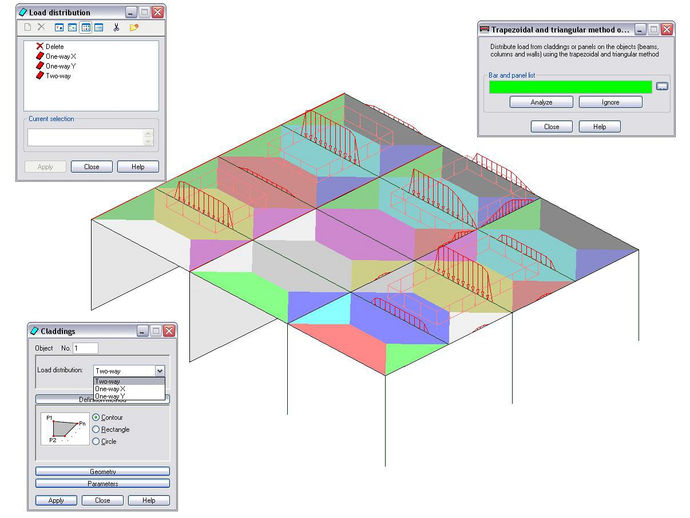Viewport: 690px width, 518px height.
Task: Choose One-way Y in the dropdown list
Action: pos(129,396)
